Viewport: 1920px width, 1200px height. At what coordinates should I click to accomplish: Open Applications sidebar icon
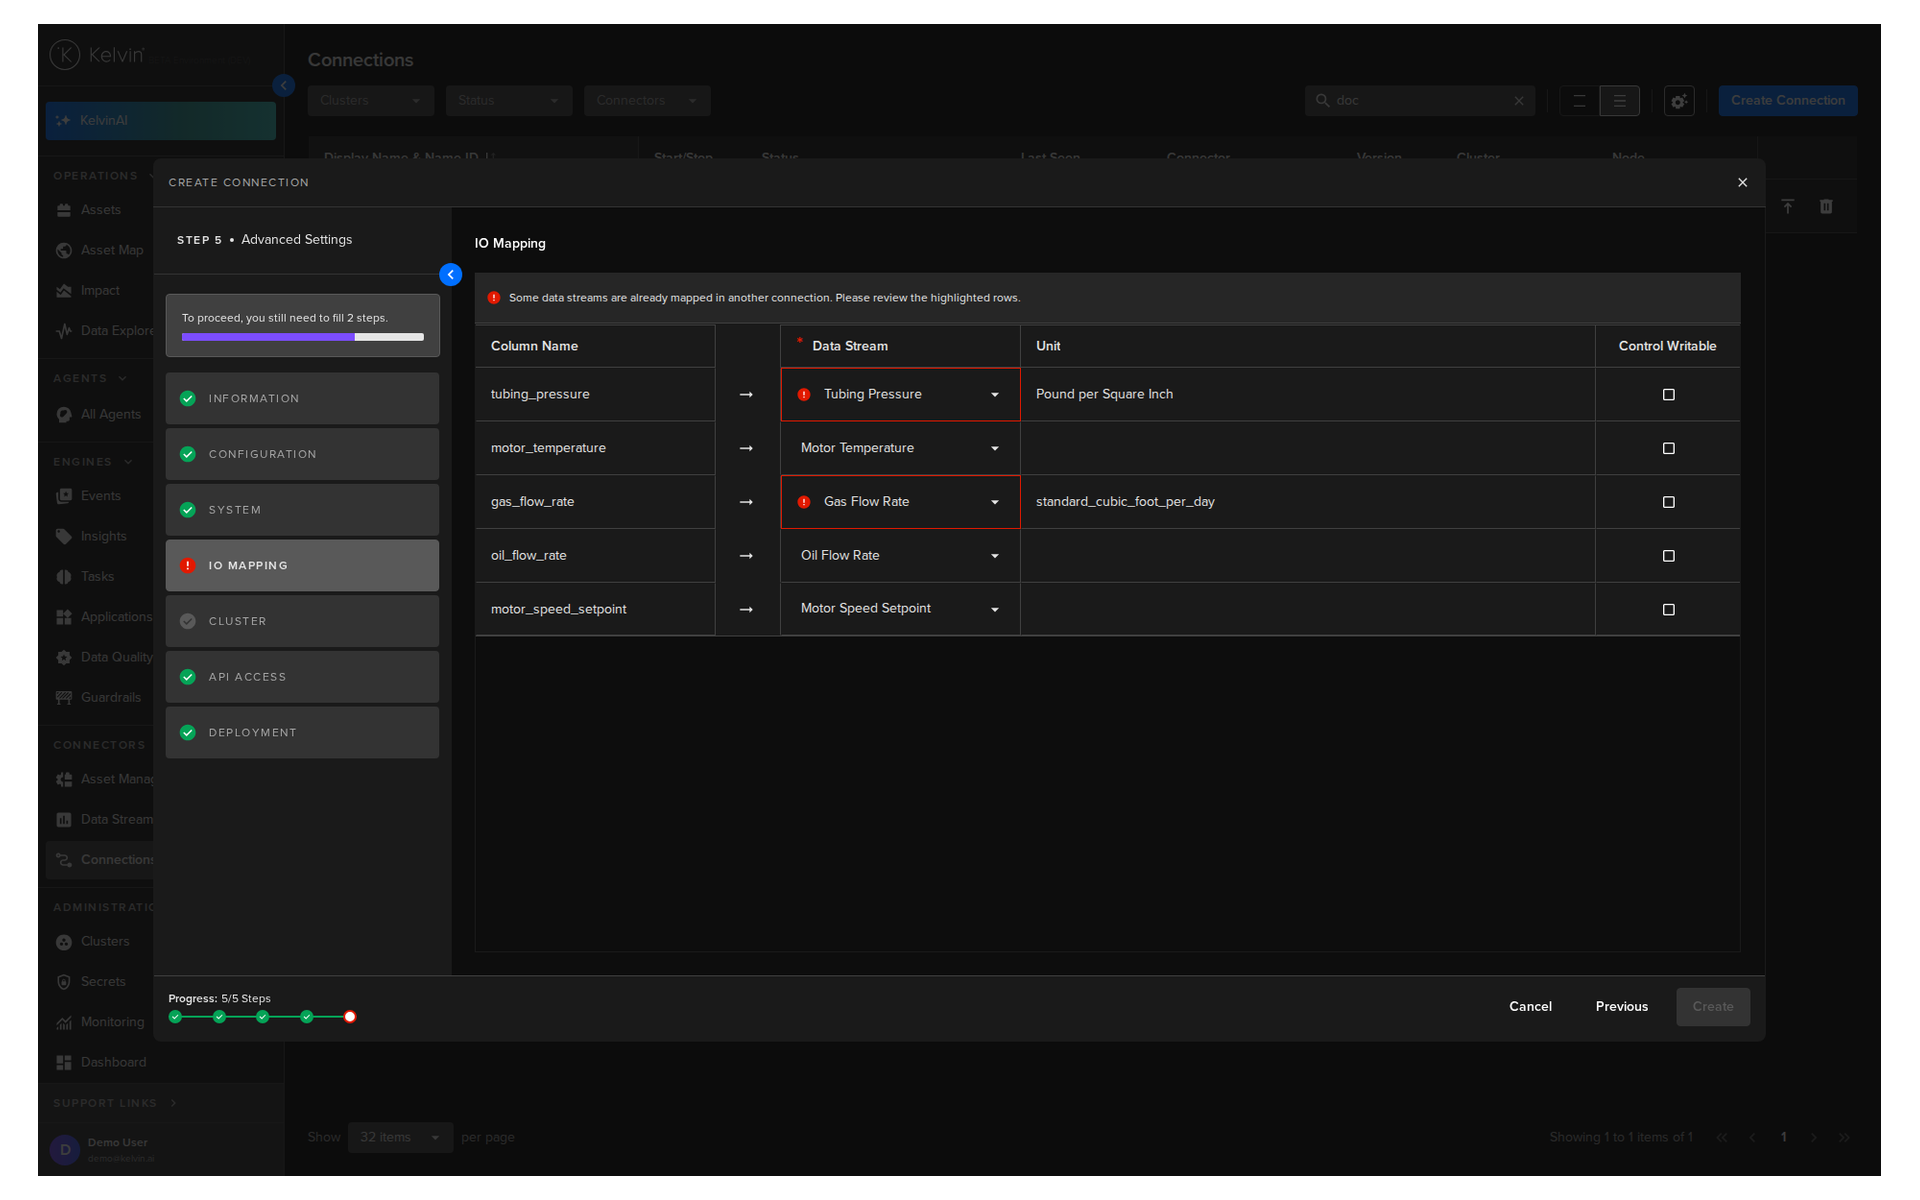(64, 617)
